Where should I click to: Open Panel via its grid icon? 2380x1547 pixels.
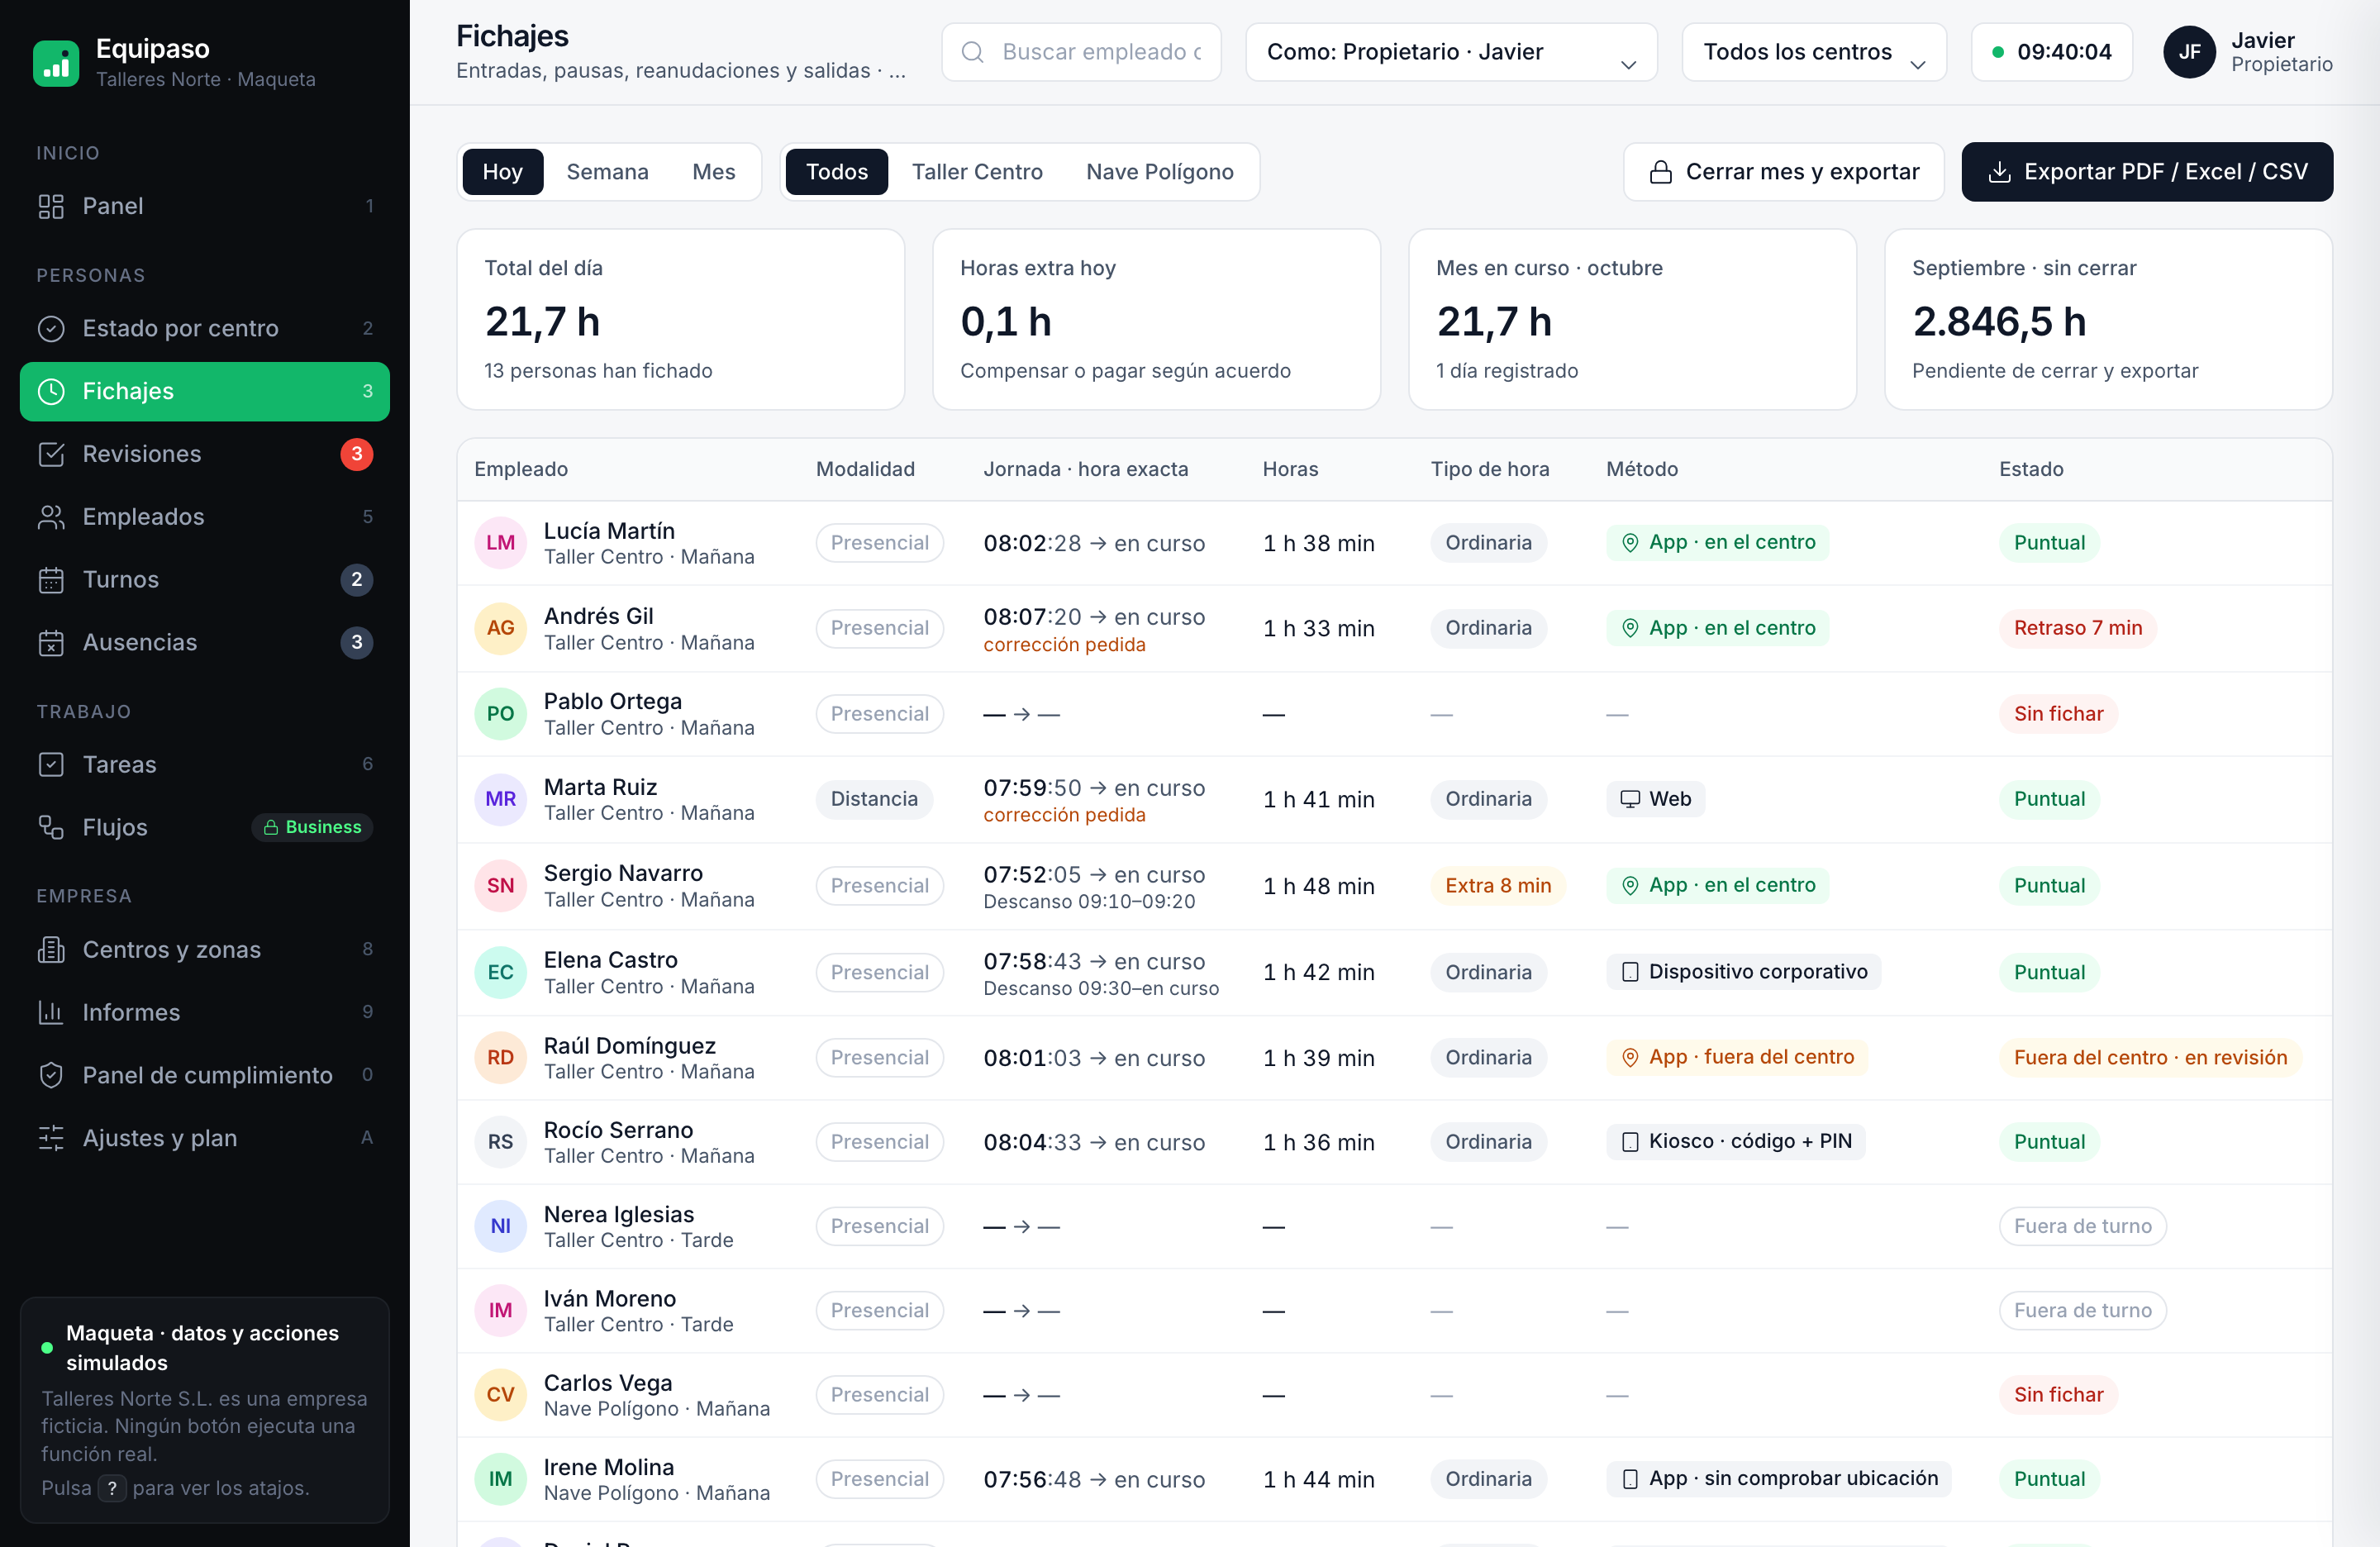coord(51,206)
